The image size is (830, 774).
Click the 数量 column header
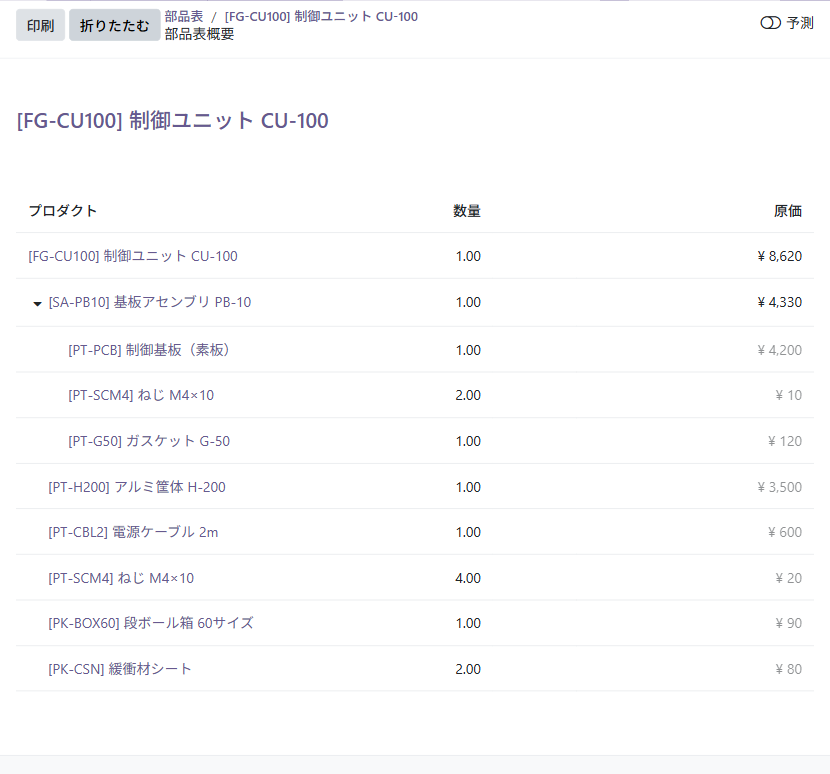[467, 211]
